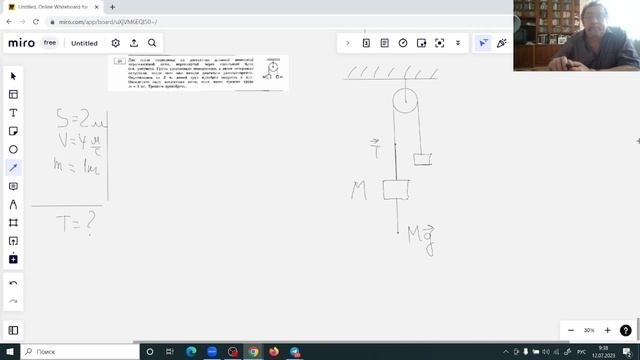Open the sticky note icon in top toolbar

(x=421, y=43)
